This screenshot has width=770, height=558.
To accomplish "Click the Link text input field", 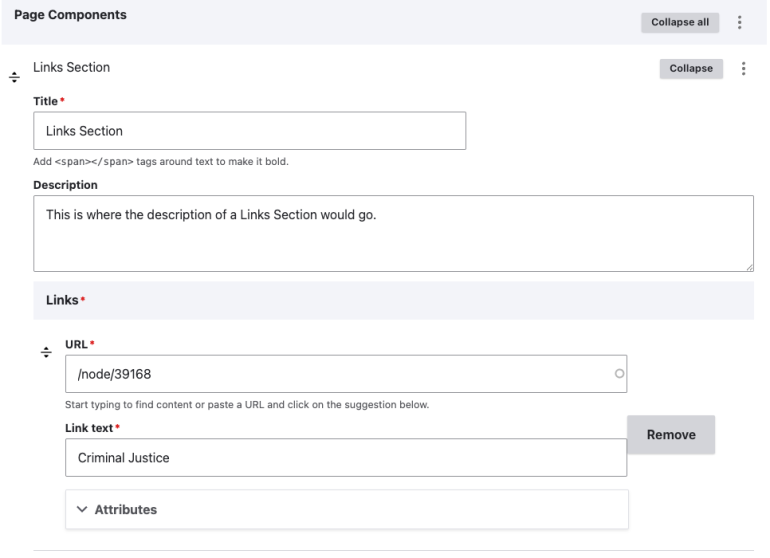I will [345, 457].
